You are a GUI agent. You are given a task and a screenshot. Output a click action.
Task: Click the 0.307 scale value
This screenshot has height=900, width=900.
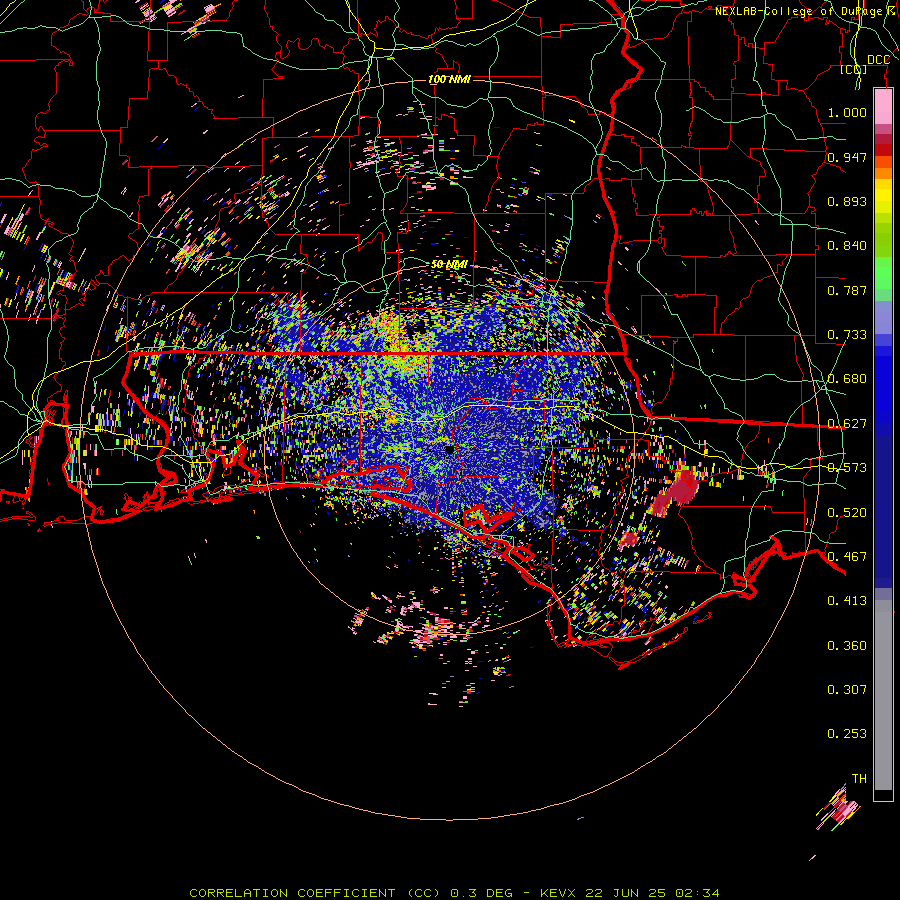coord(847,690)
